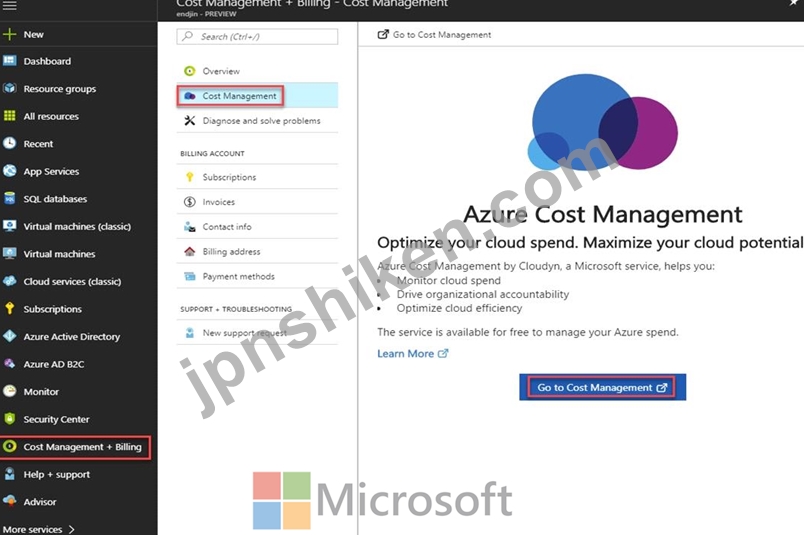Click the Azure AD B2C icon

tap(9, 364)
